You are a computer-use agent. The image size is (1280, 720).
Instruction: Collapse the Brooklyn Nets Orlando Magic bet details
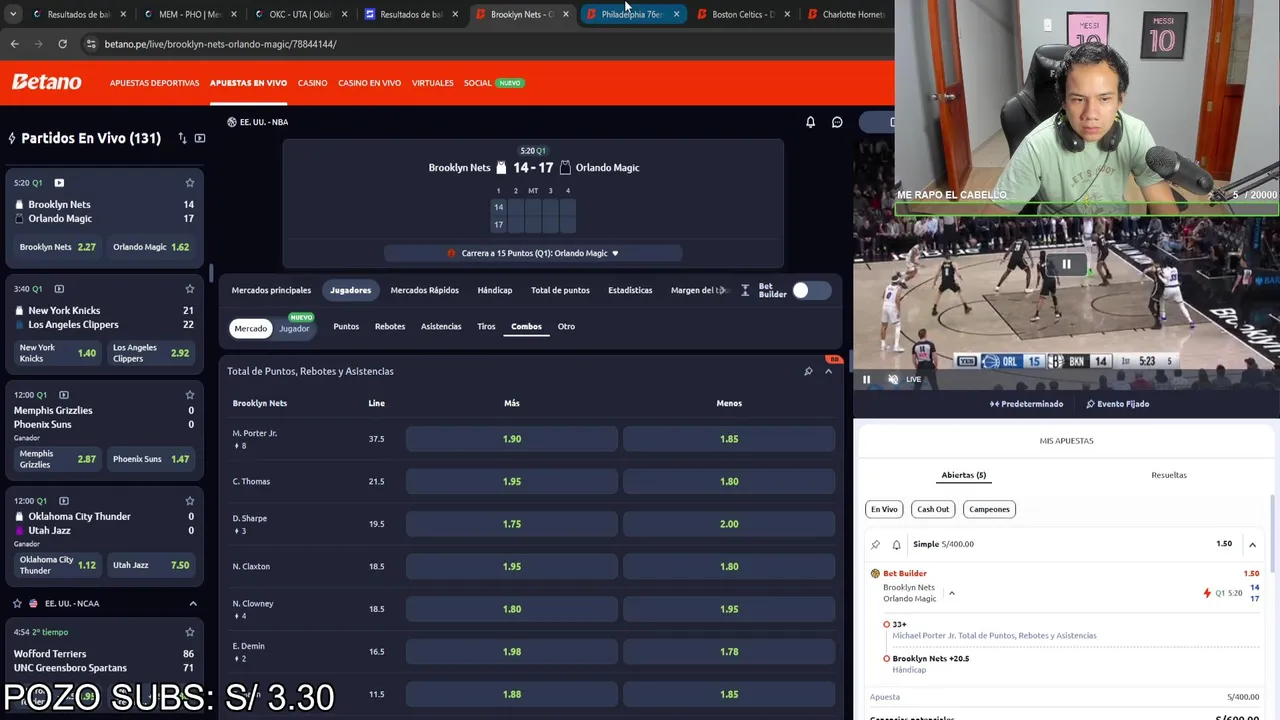[951, 593]
